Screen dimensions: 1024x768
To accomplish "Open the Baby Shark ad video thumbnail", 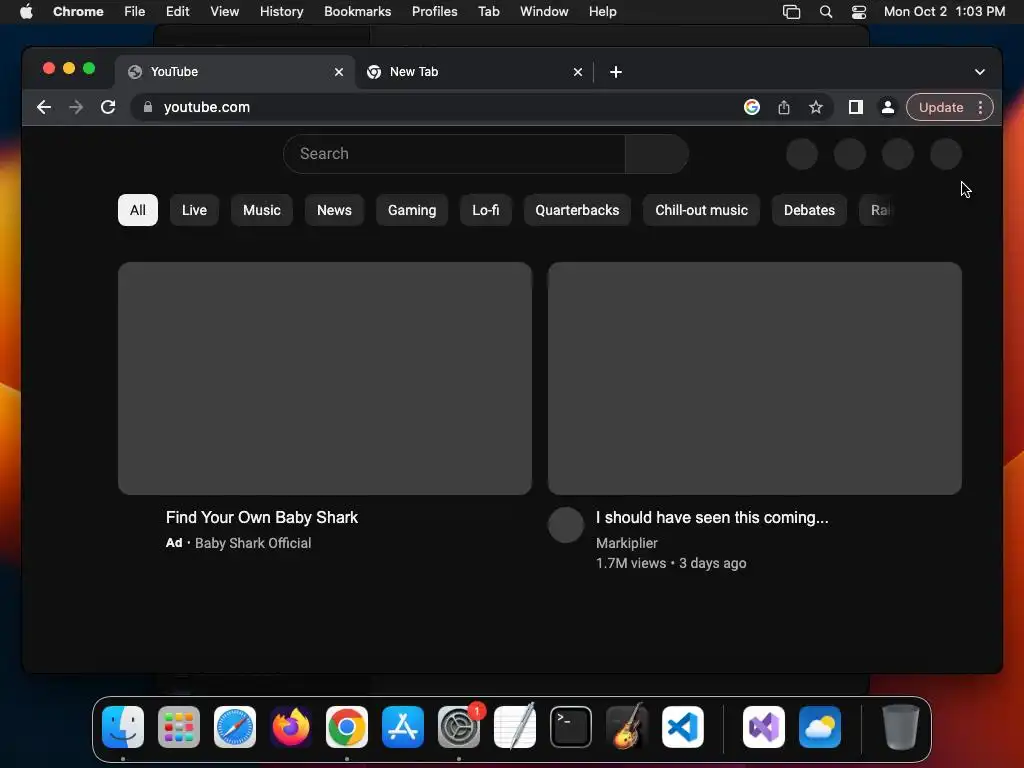I will (x=325, y=378).
